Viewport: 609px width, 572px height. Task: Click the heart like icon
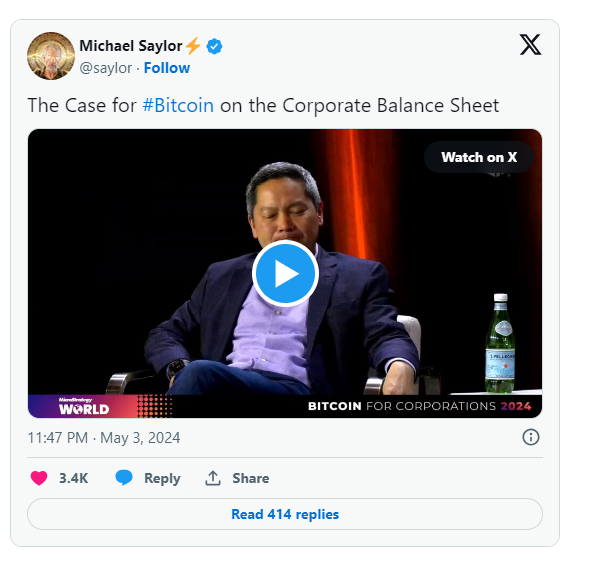tap(39, 478)
